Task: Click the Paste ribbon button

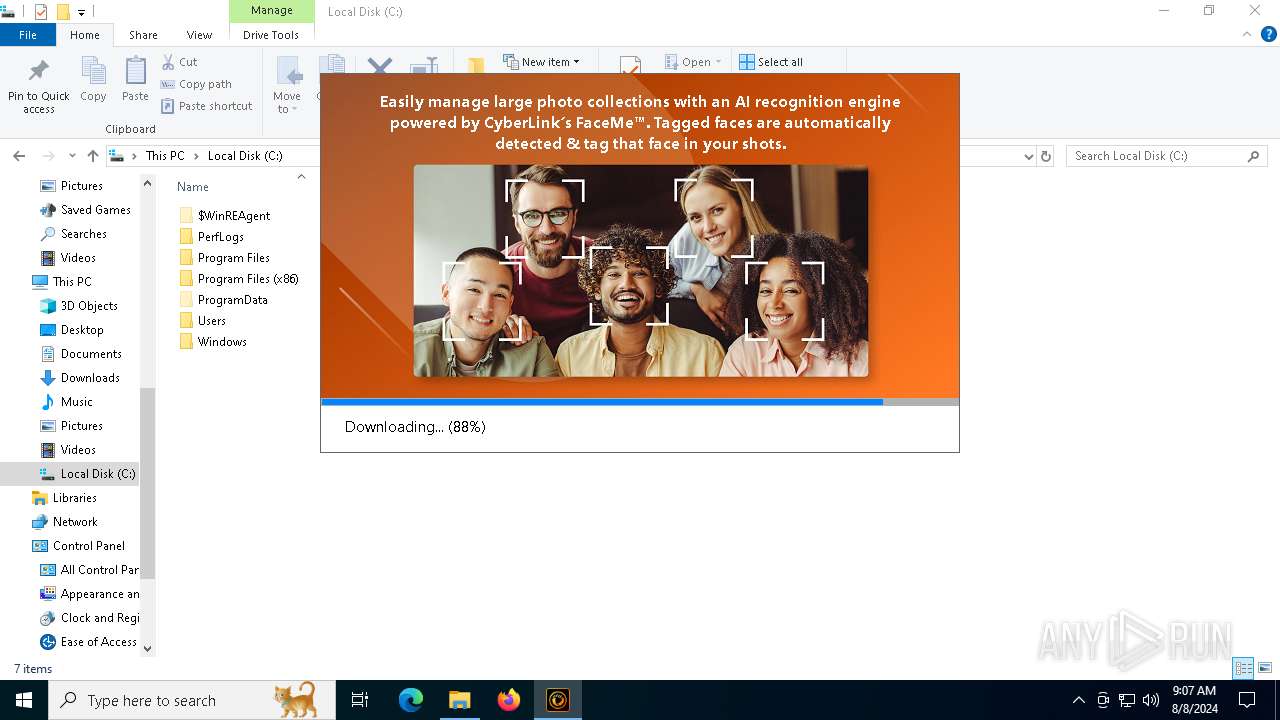Action: click(135, 80)
